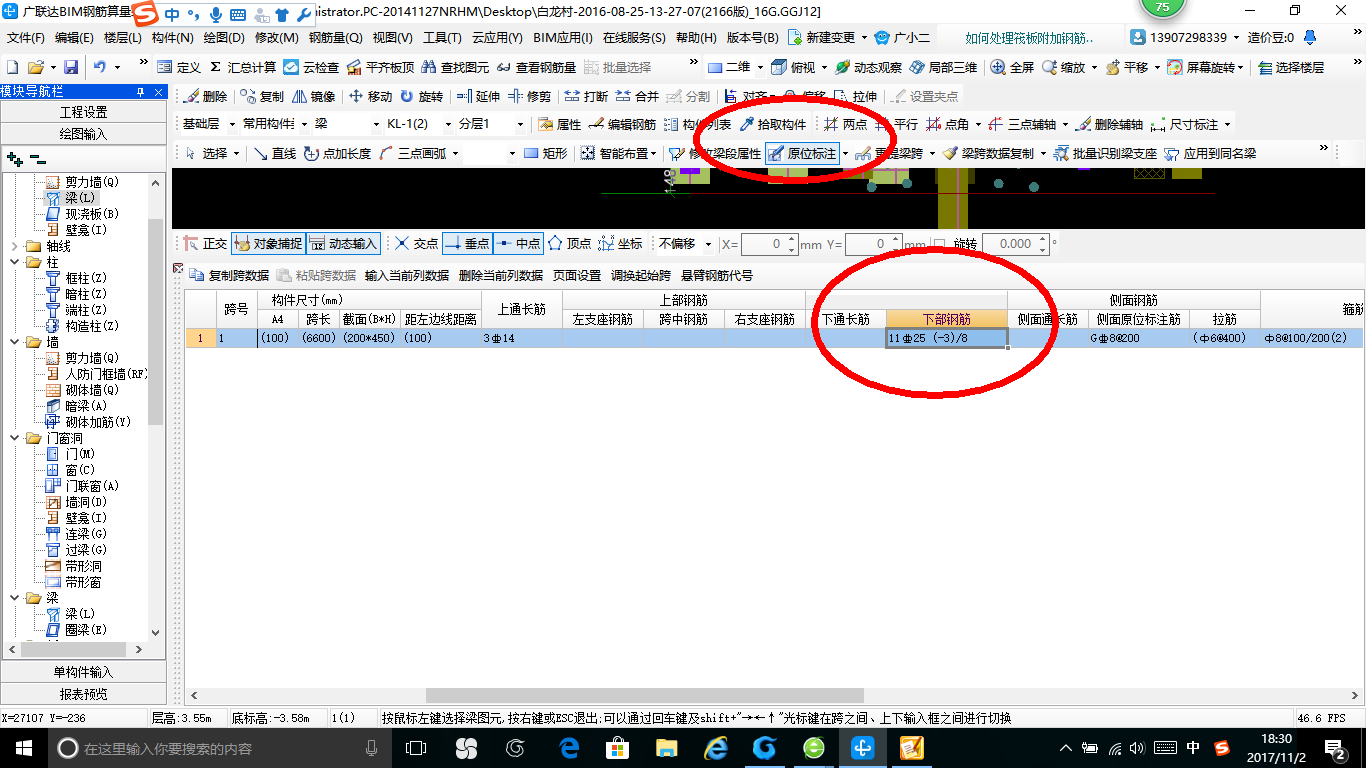Toggle 顶点 vertex snap
Viewport: 1366px width, 768px height.
coord(569,243)
